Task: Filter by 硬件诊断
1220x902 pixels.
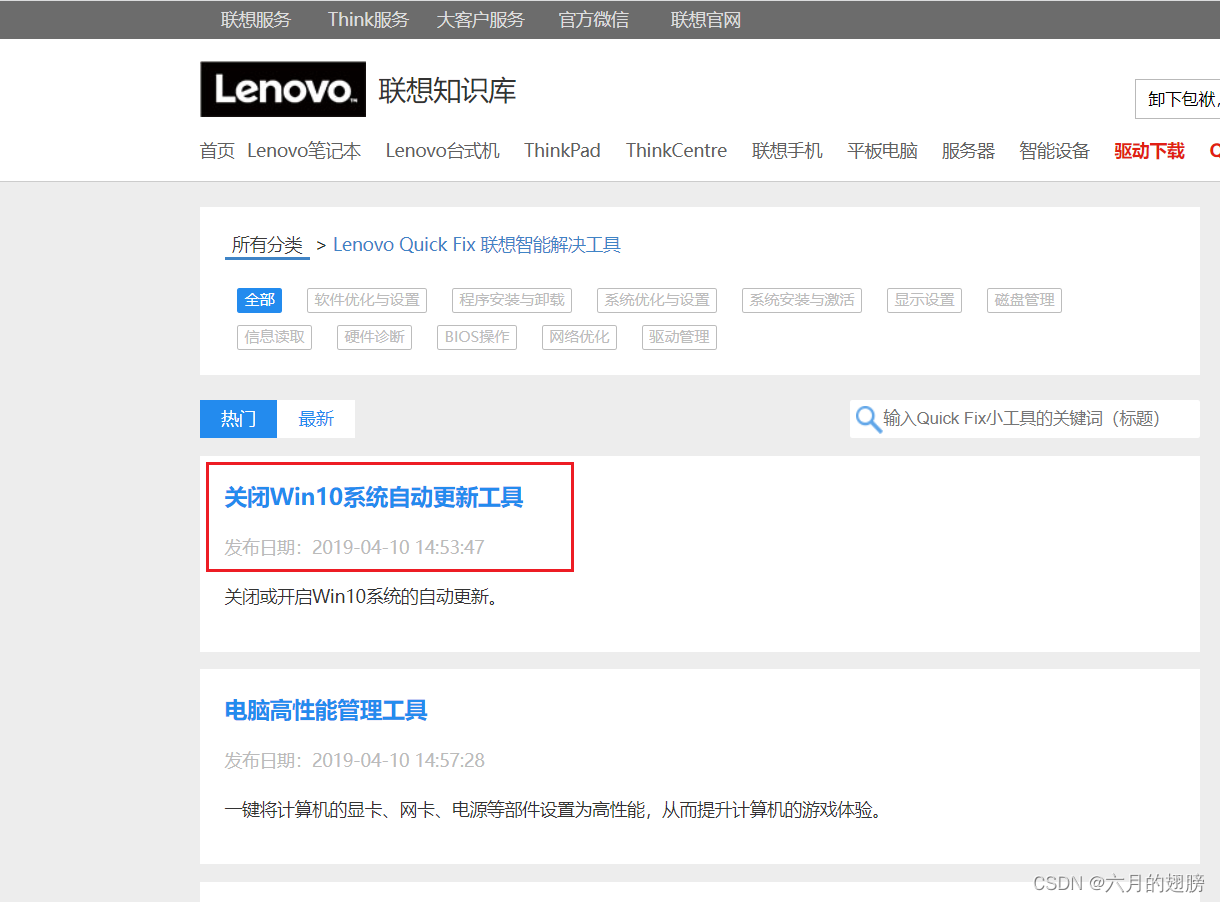Action: point(374,337)
